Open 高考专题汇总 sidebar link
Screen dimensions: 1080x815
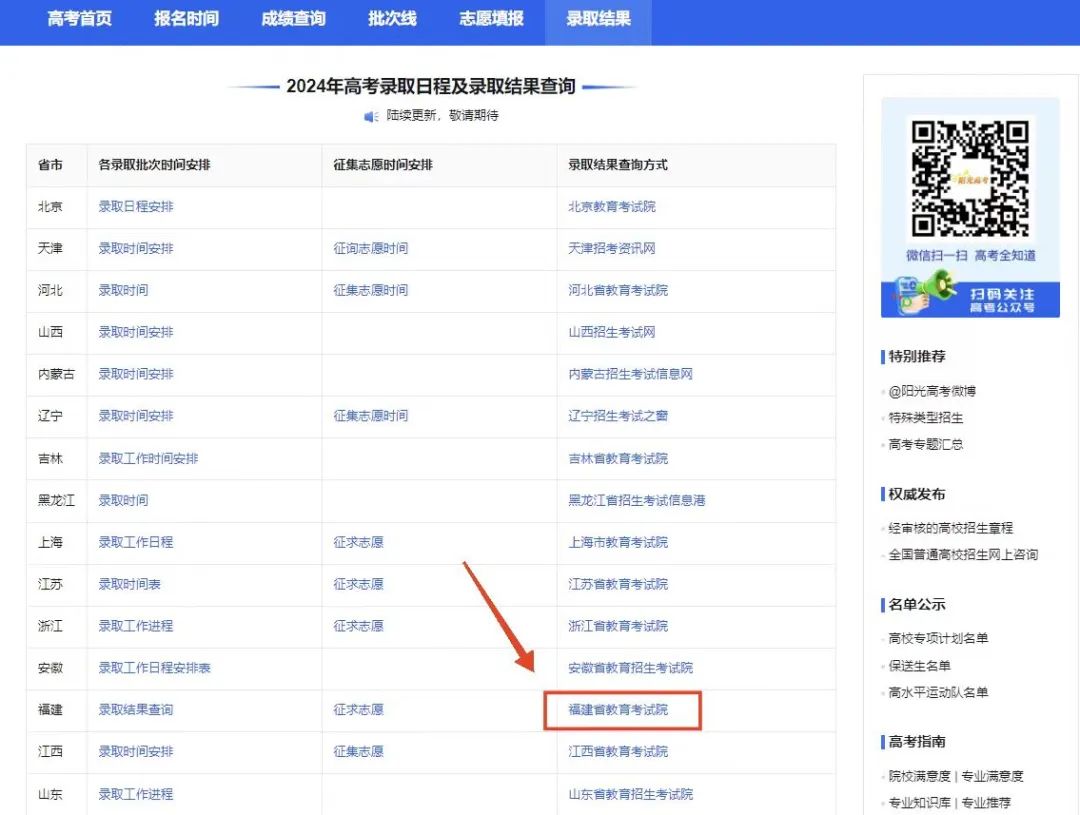(x=926, y=444)
